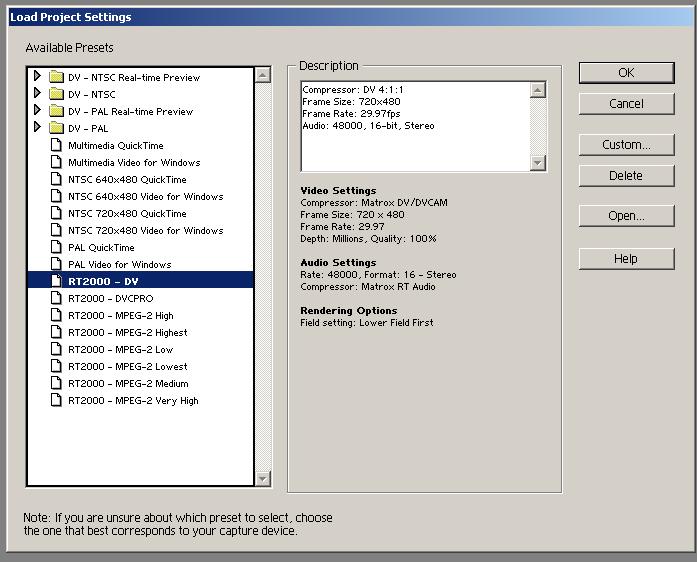Click the Delete preset button
Image resolution: width=697 pixels, height=562 pixels.
click(626, 175)
